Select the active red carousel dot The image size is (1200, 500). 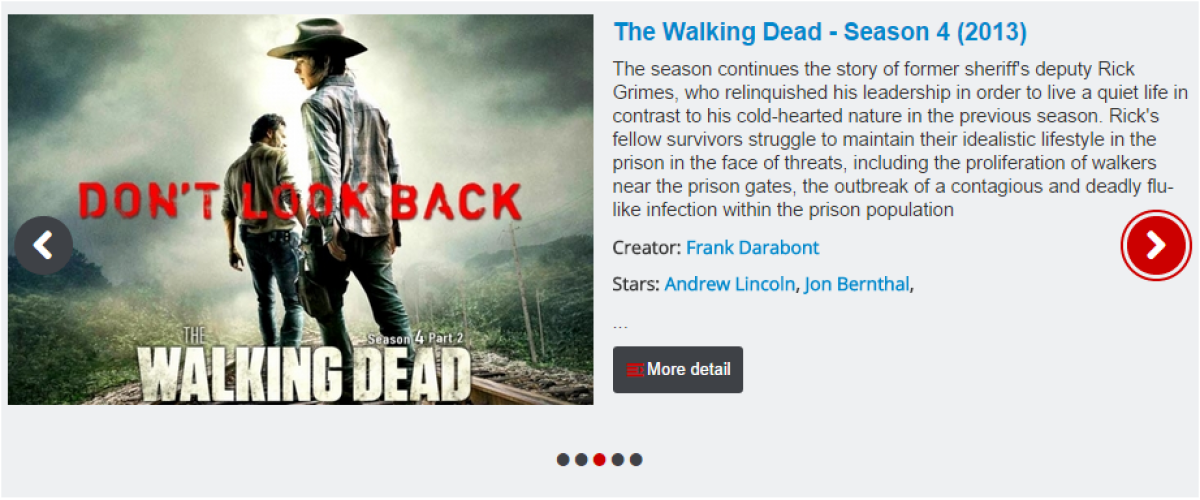[599, 460]
